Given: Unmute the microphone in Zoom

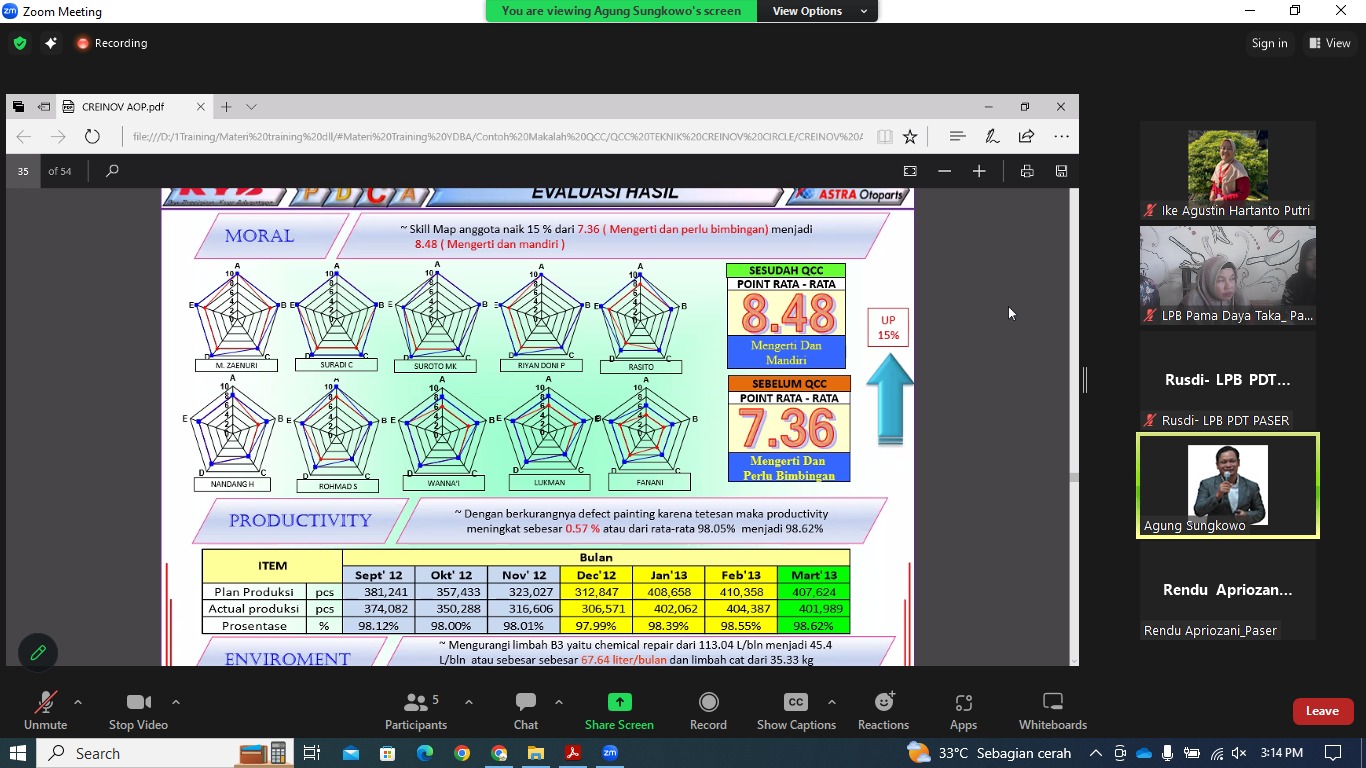Looking at the screenshot, I should (45, 711).
